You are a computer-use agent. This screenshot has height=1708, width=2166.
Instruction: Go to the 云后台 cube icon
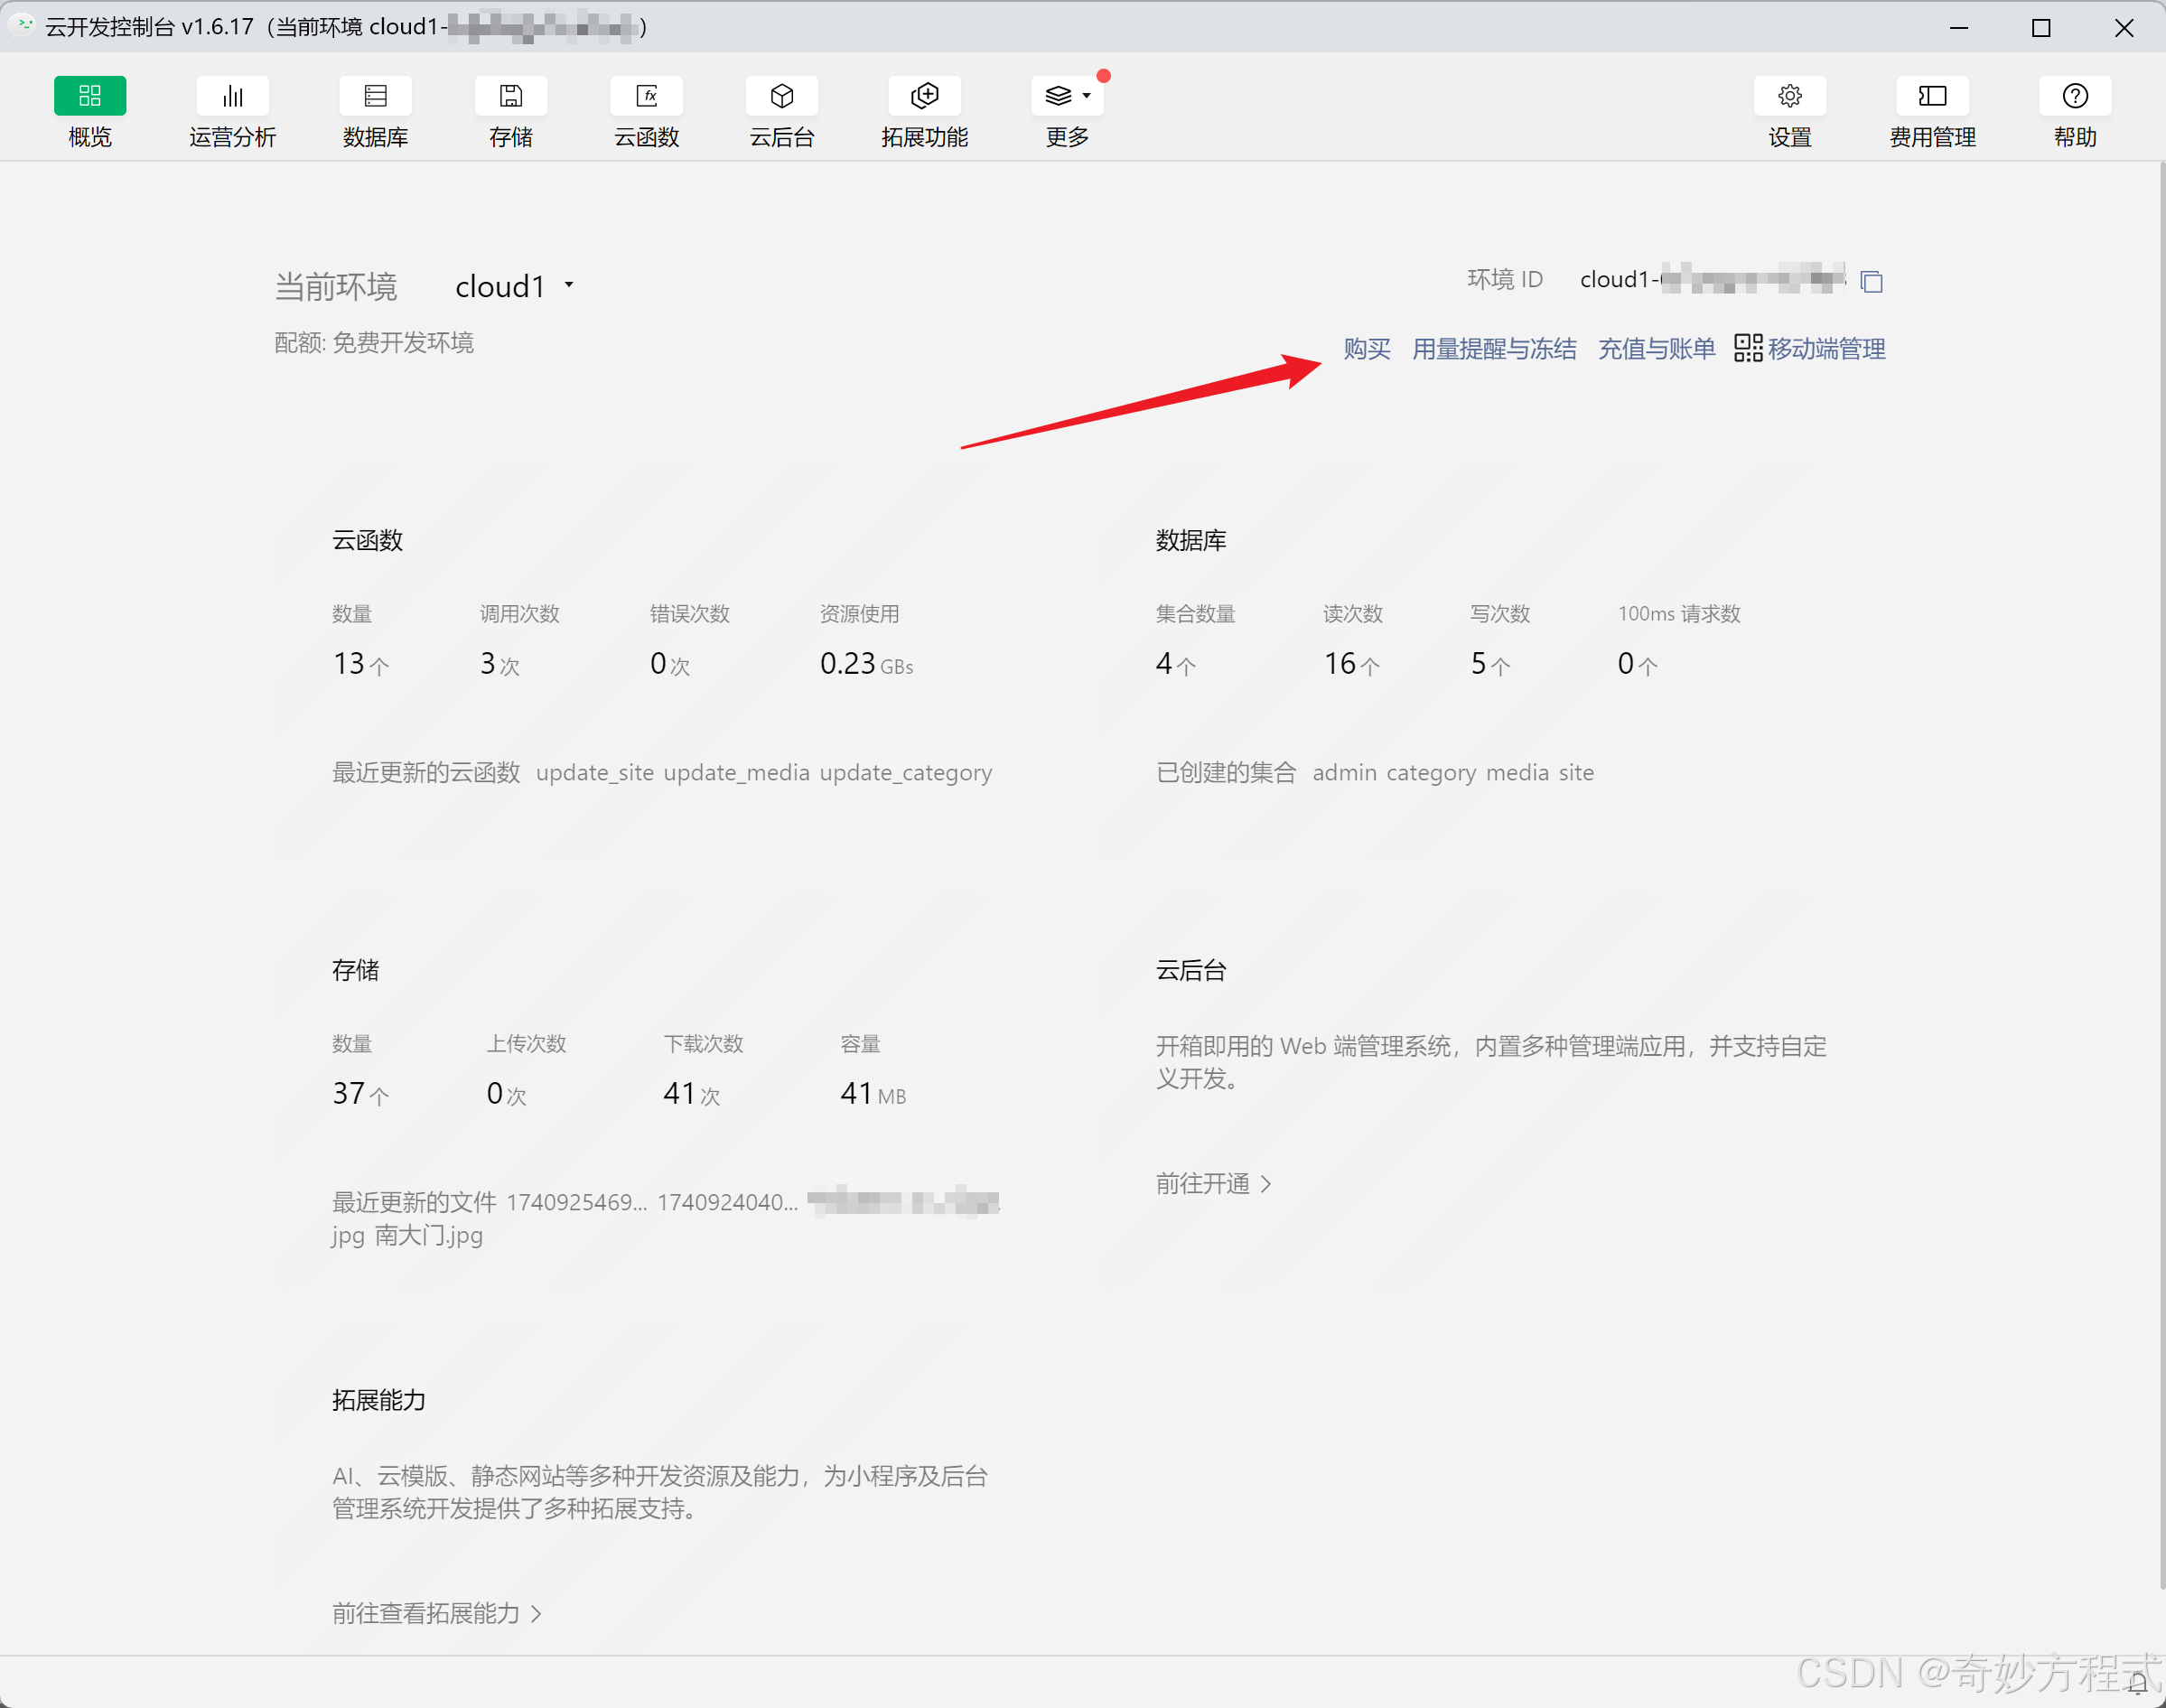coord(781,97)
